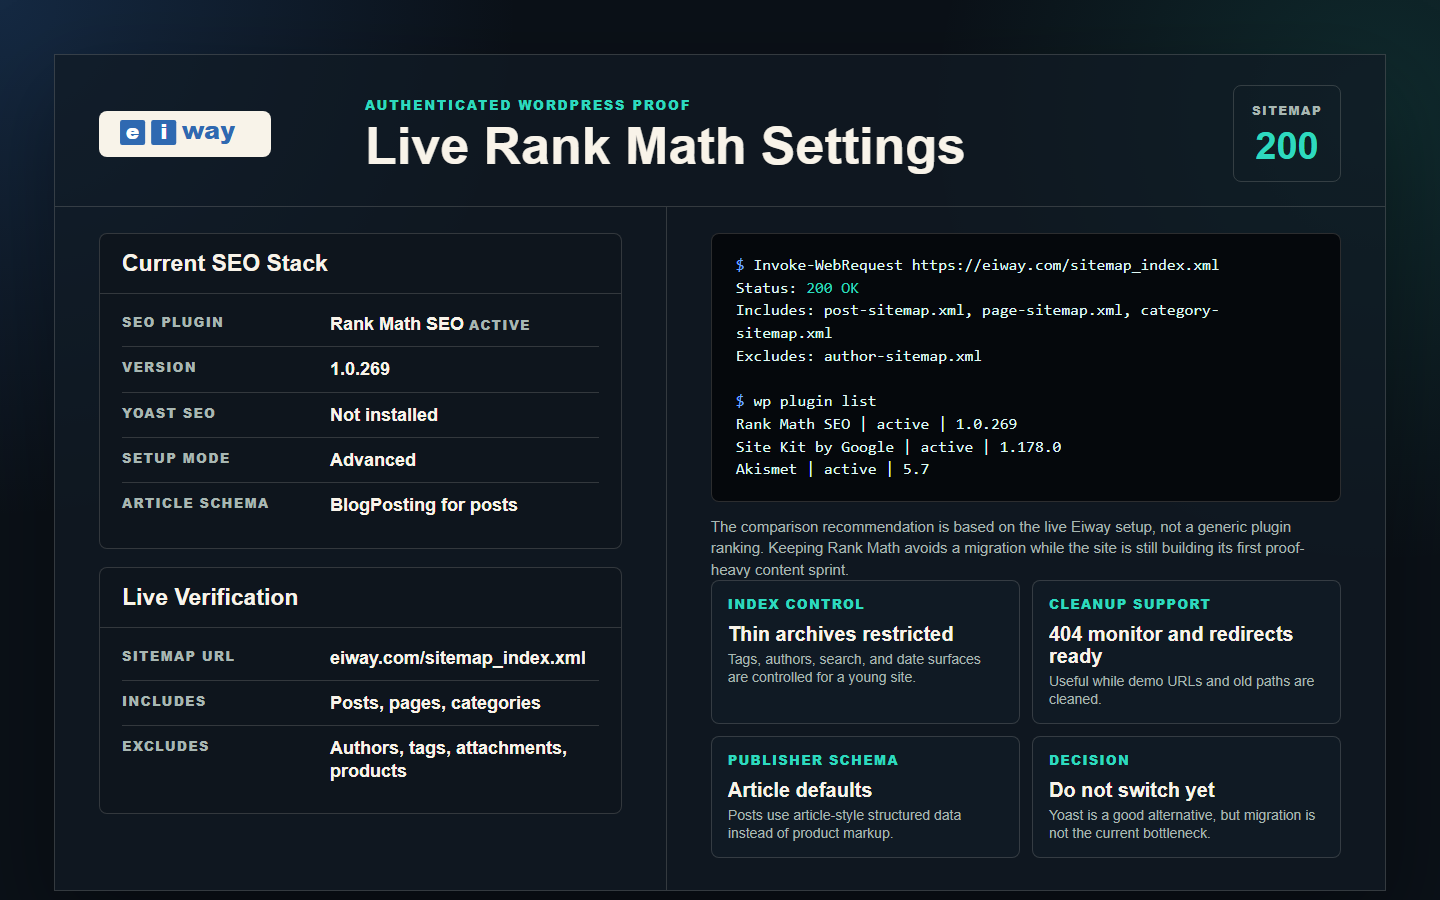Click the 'EXCLUDES' row label
This screenshot has width=1440, height=900.
click(x=165, y=746)
